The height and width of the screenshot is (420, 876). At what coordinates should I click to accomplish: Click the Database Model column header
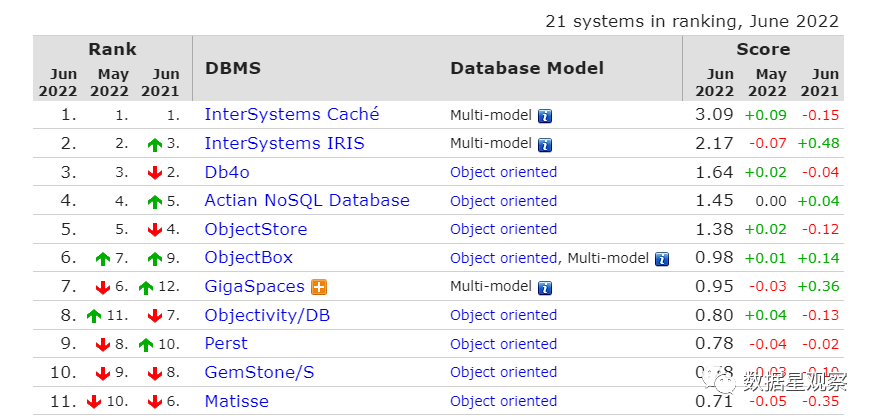click(527, 68)
